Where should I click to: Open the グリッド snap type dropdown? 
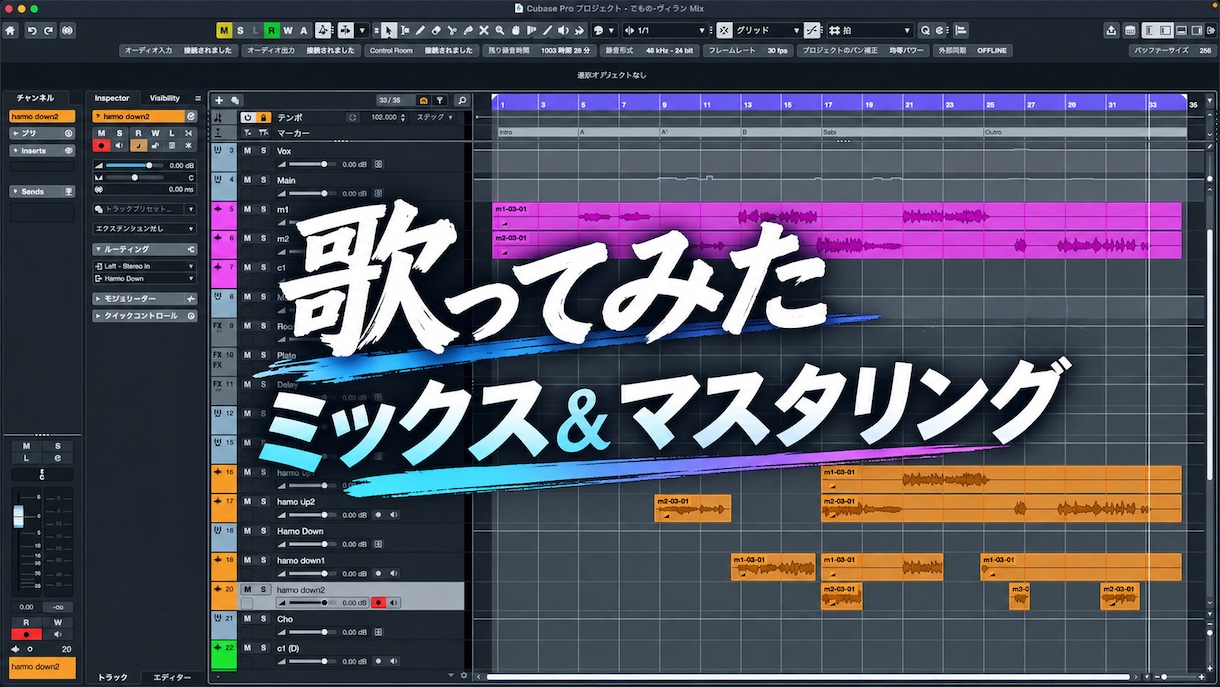(x=767, y=31)
